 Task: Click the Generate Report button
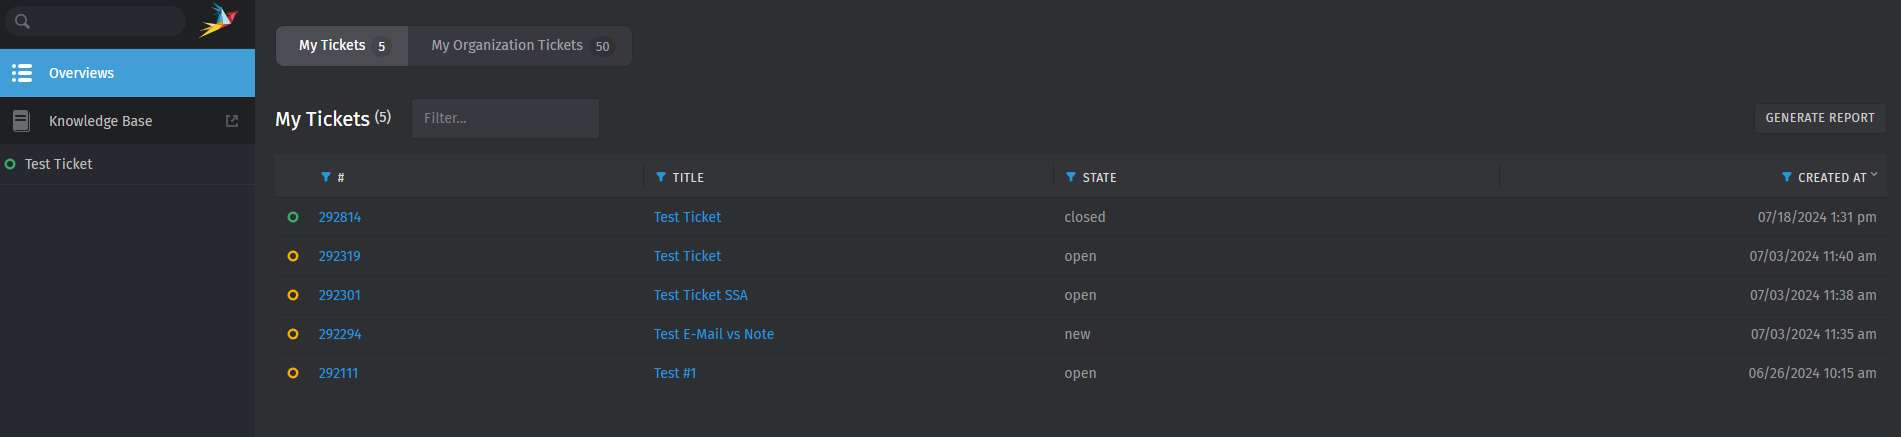[x=1820, y=118]
